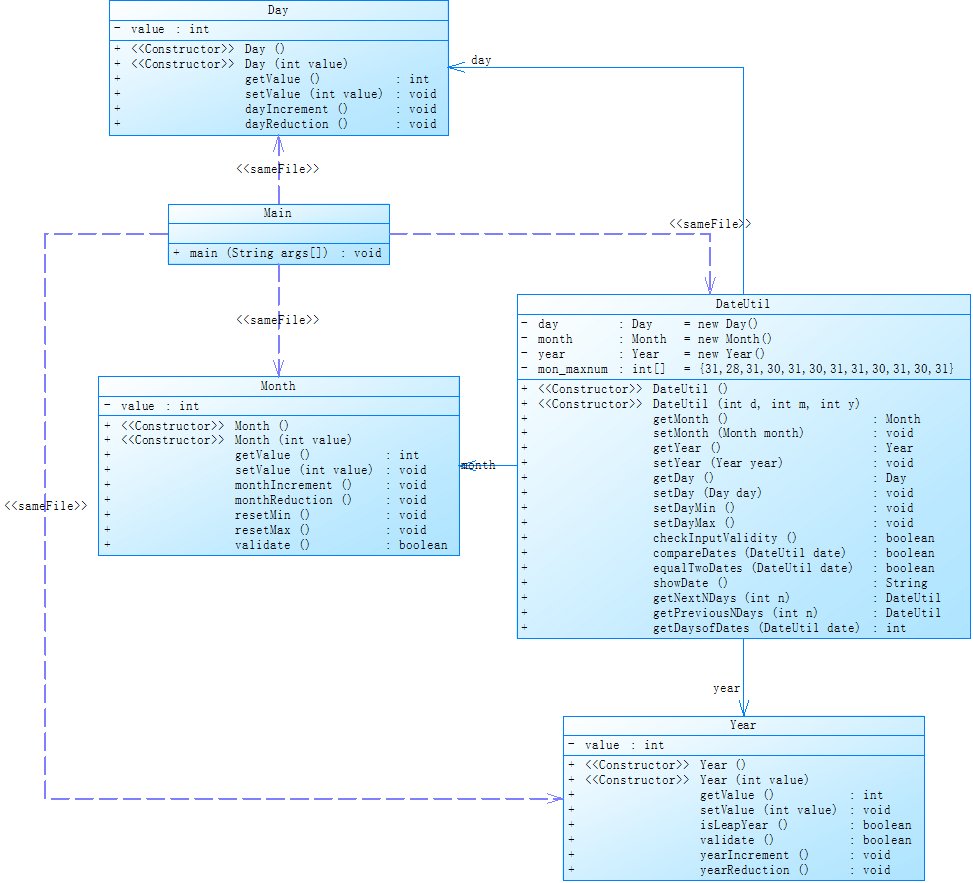Viewport: 973px width, 883px height.
Task: Click checkInputValidity() method row
Action: 728,538
